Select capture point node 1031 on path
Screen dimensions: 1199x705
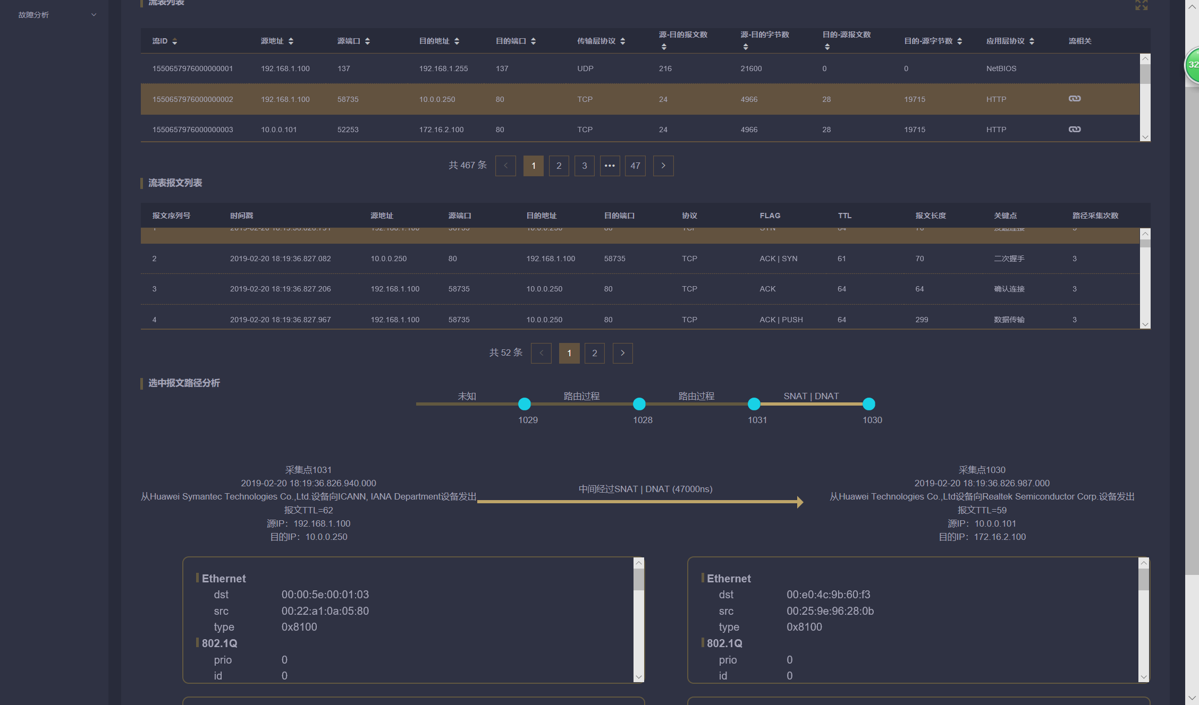click(x=754, y=404)
